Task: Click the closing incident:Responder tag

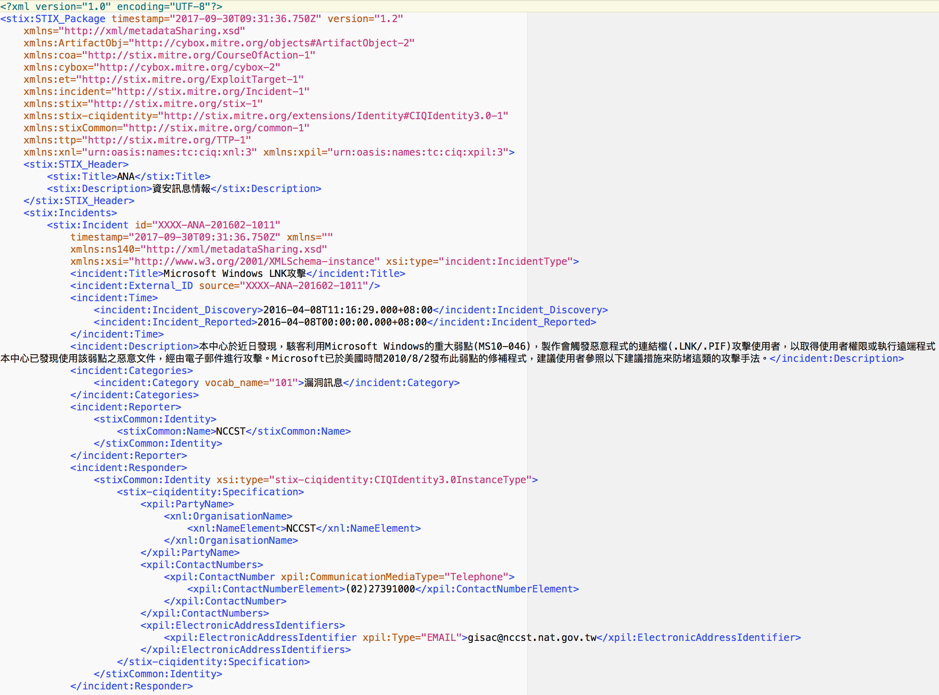Action: coord(132,686)
